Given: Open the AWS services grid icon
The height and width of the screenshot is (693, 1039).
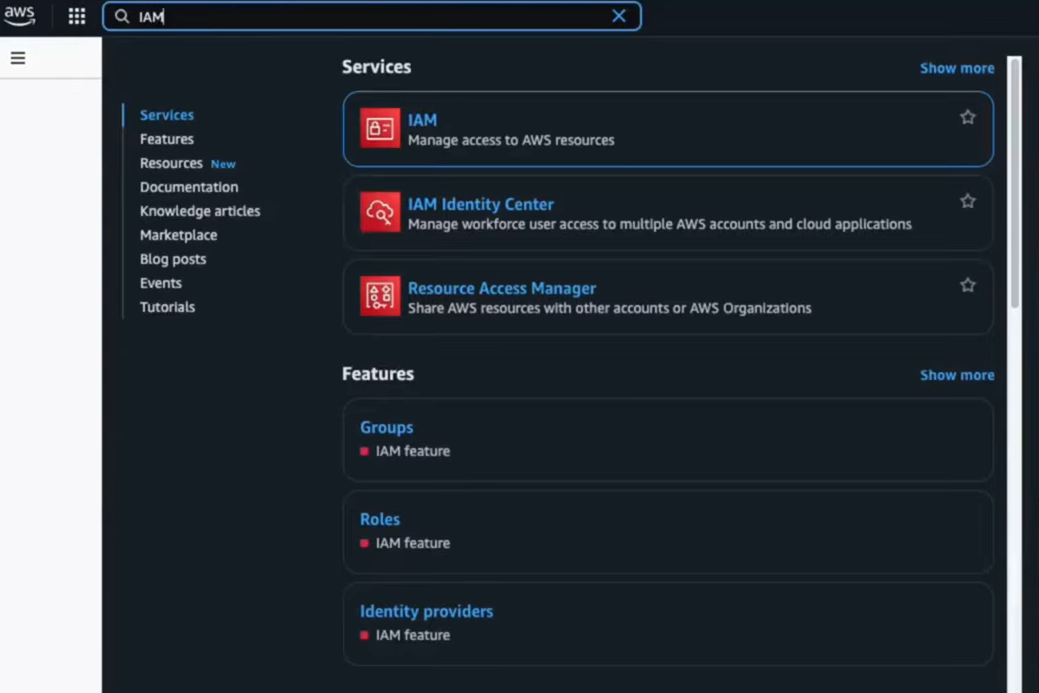Looking at the screenshot, I should coord(76,16).
